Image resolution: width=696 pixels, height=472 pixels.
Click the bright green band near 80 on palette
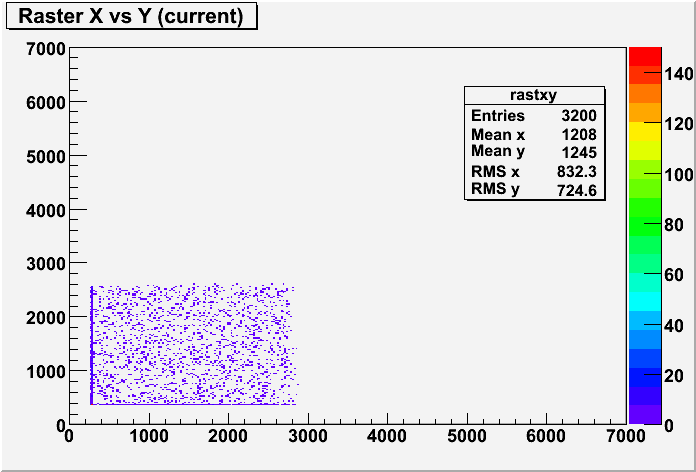pos(645,226)
